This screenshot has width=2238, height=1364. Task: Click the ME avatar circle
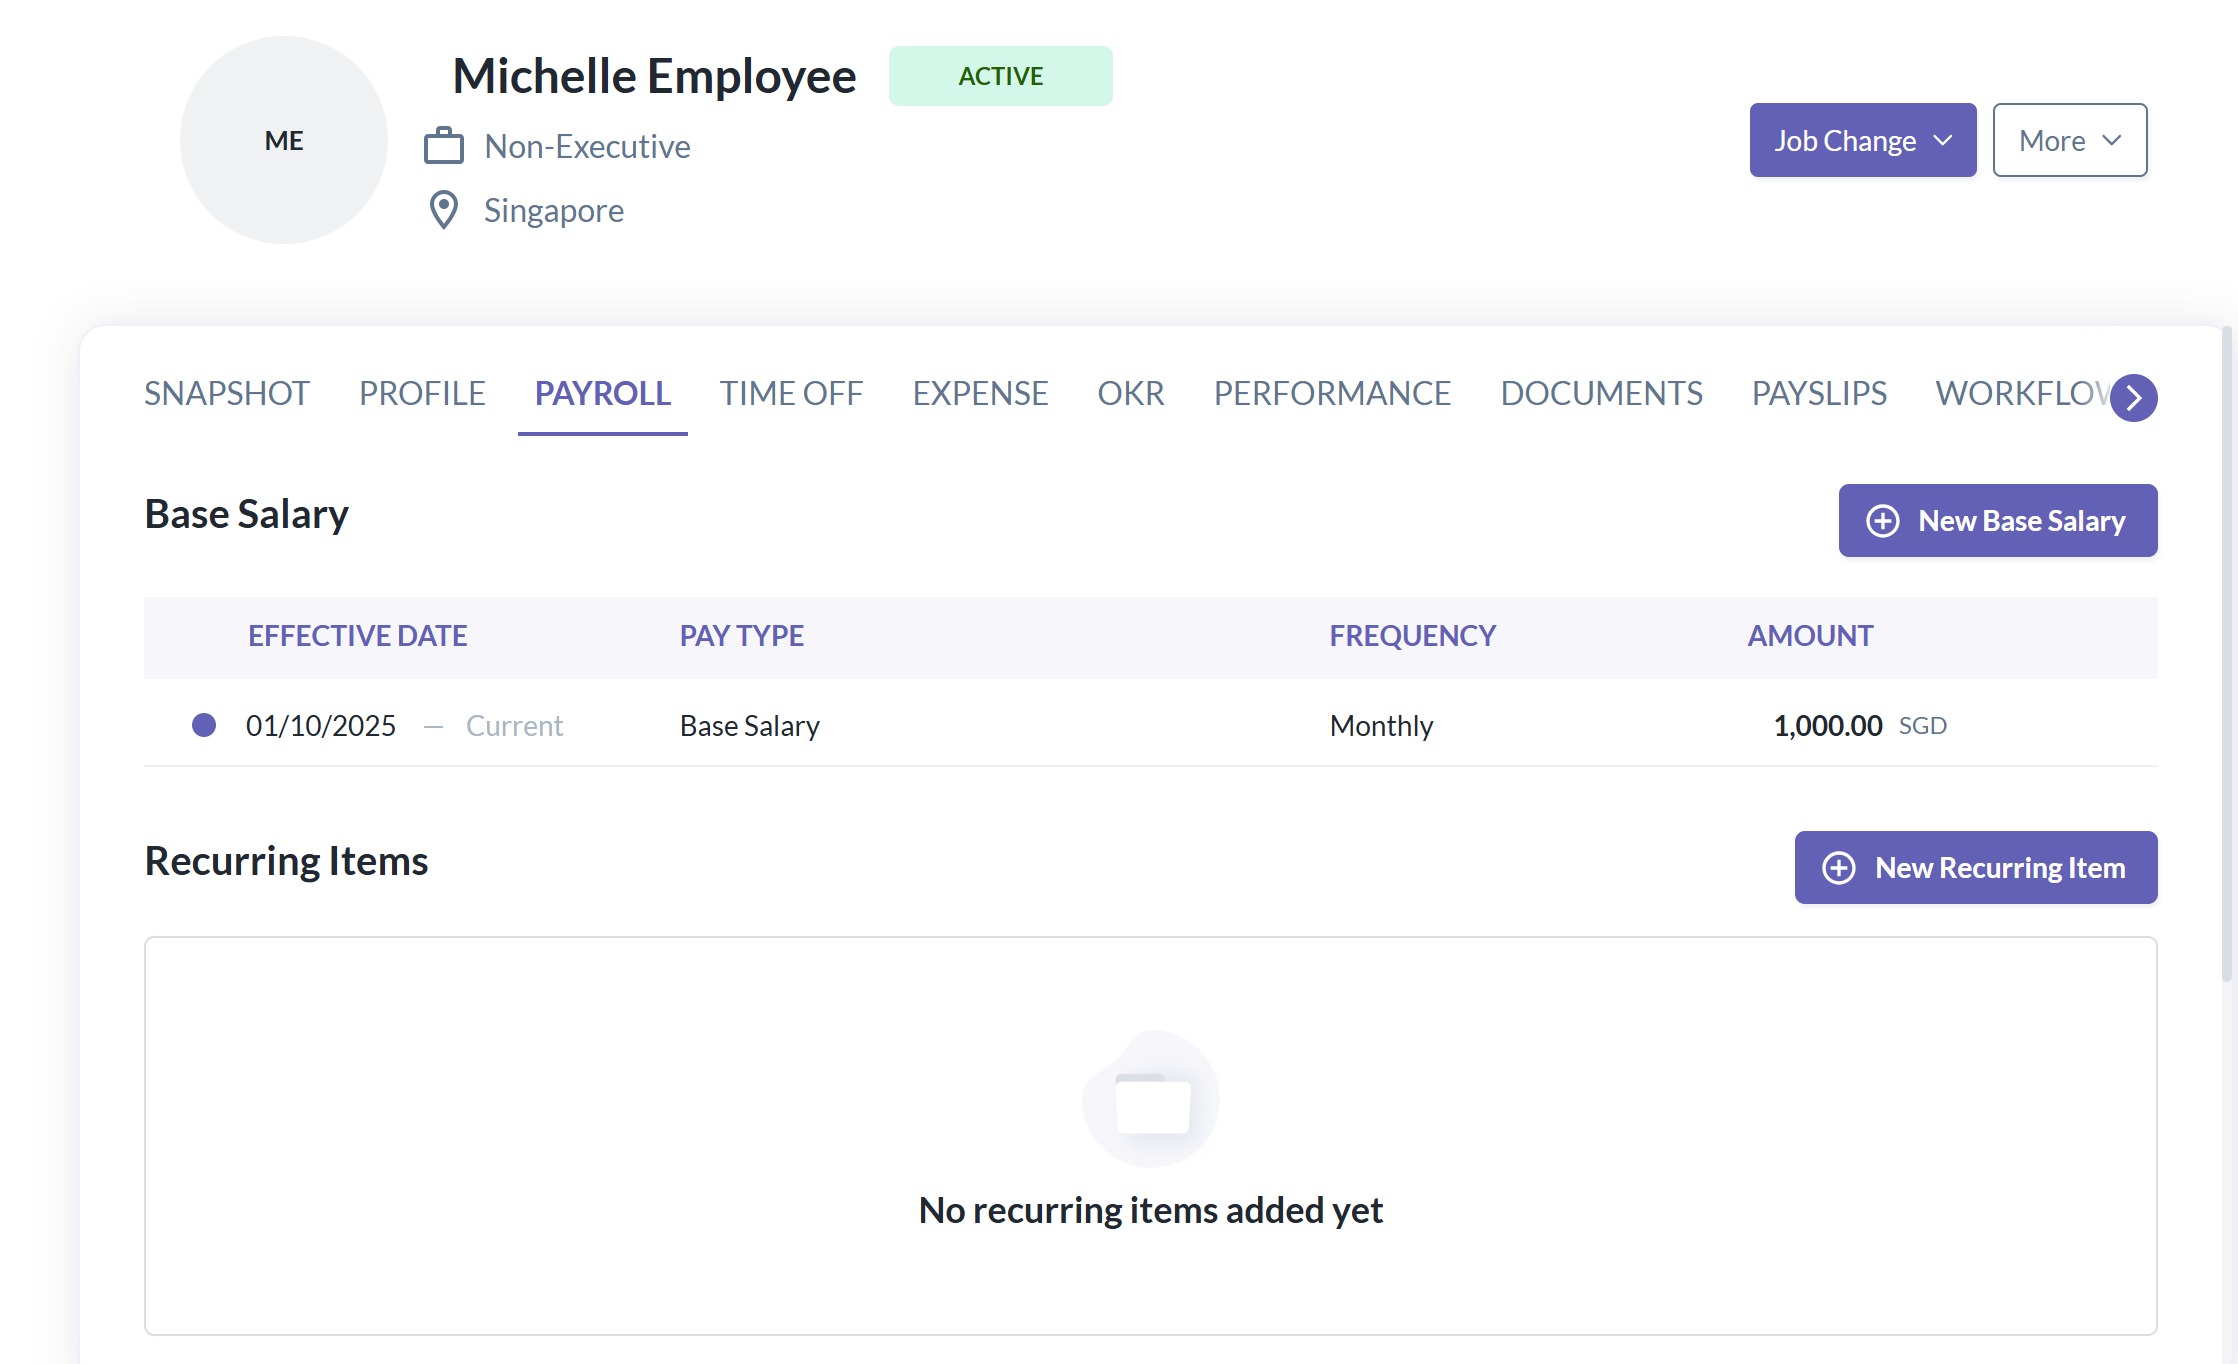click(284, 140)
